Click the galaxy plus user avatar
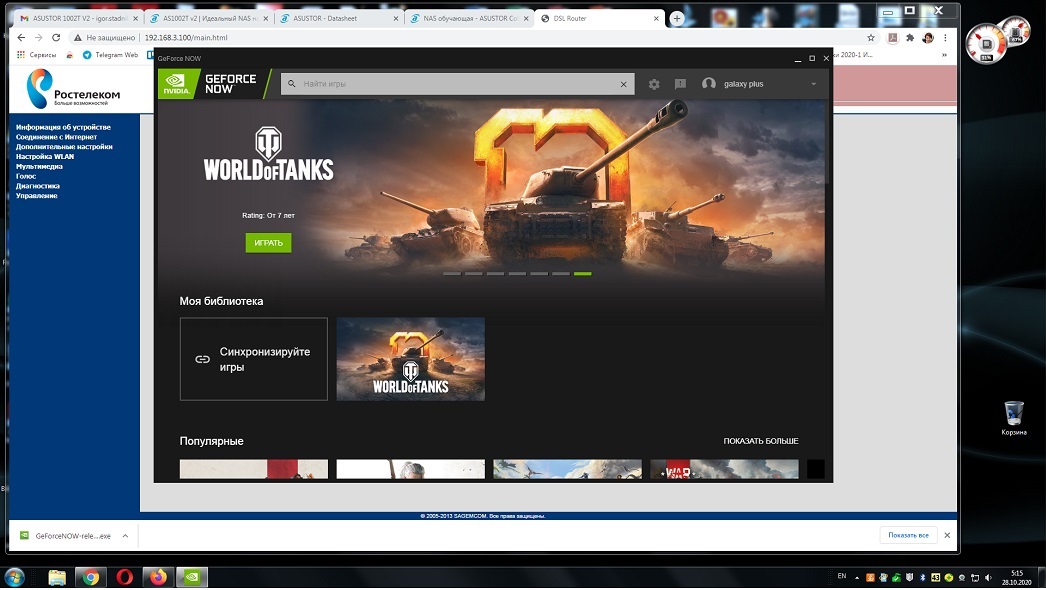The height and width of the screenshot is (590, 1046). click(x=708, y=83)
